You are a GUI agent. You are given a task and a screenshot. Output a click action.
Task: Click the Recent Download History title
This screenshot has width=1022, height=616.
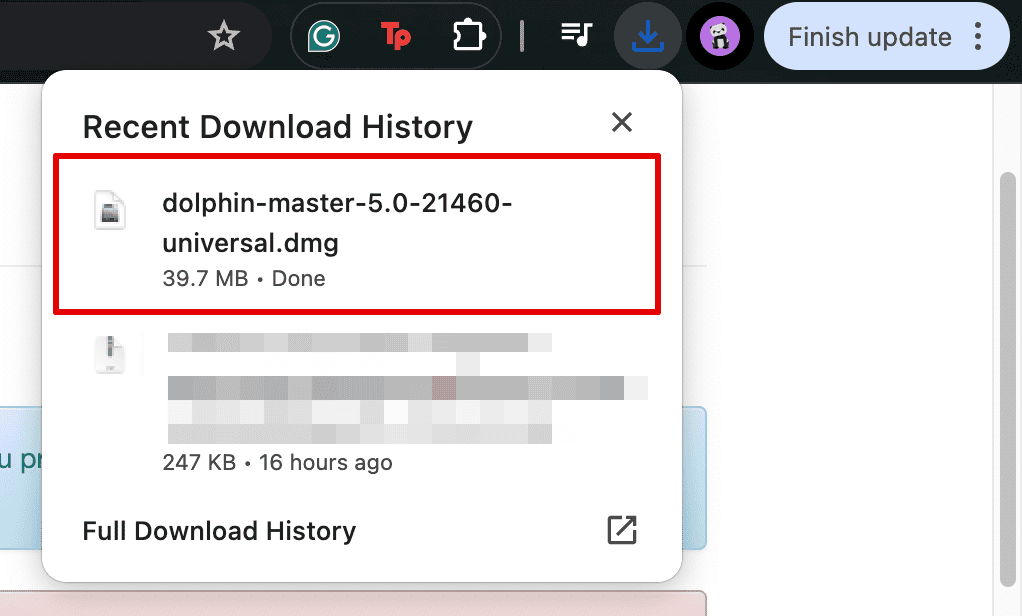pyautogui.click(x=278, y=127)
